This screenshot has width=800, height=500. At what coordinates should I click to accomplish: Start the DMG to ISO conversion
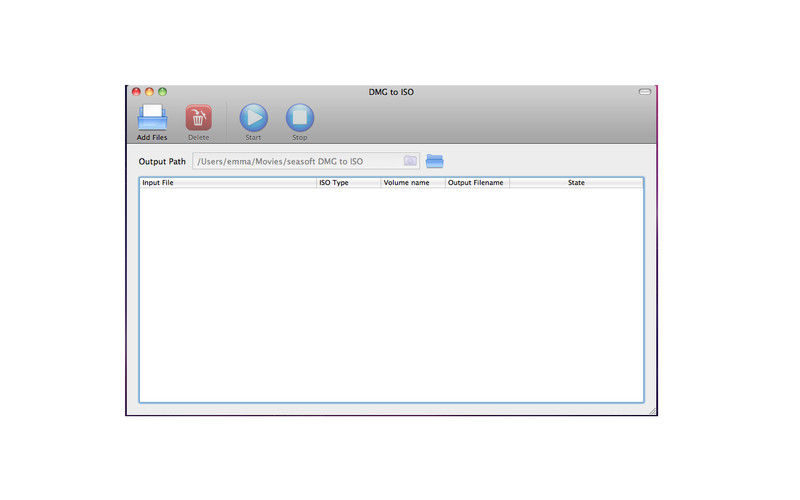click(x=254, y=118)
